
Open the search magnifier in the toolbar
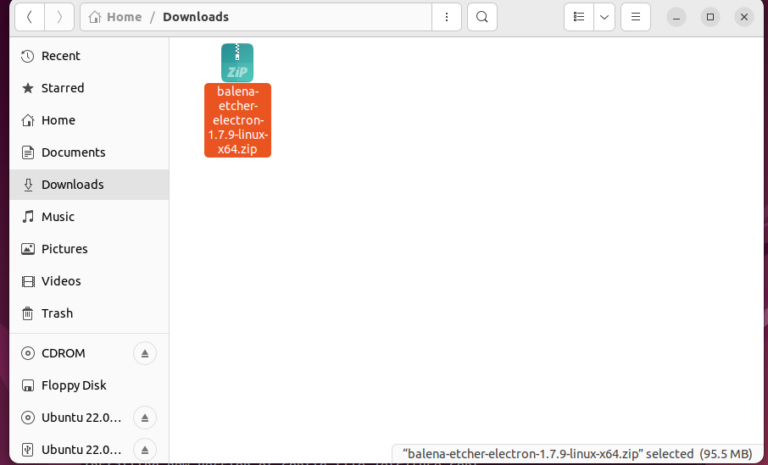(x=482, y=17)
